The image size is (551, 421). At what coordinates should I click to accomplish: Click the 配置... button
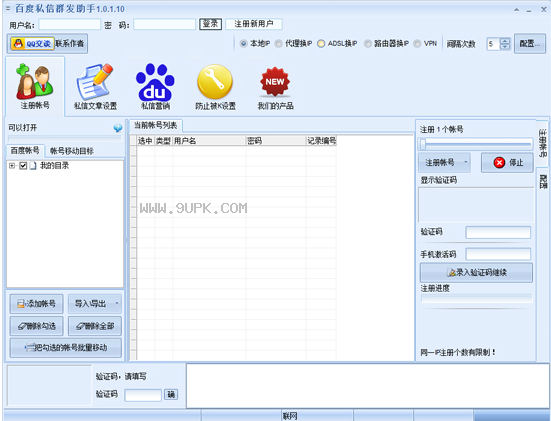point(530,44)
